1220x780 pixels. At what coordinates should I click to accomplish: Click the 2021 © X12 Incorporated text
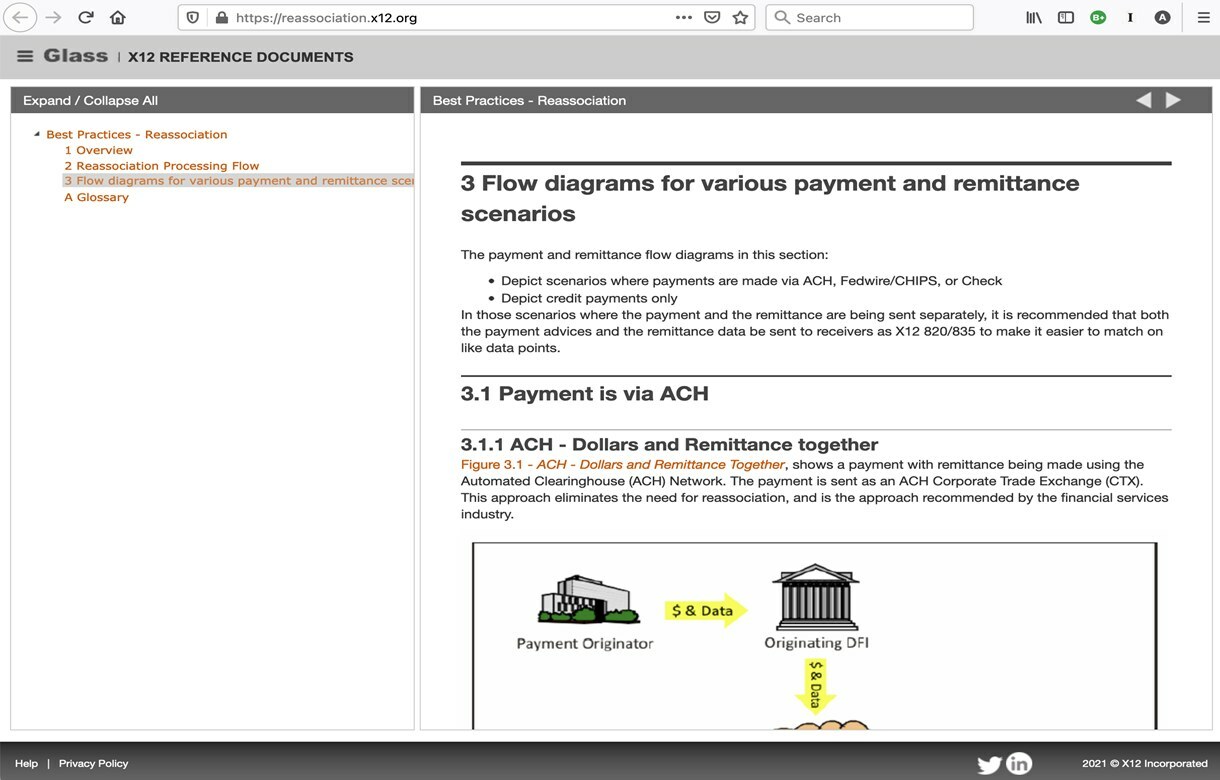[1144, 763]
